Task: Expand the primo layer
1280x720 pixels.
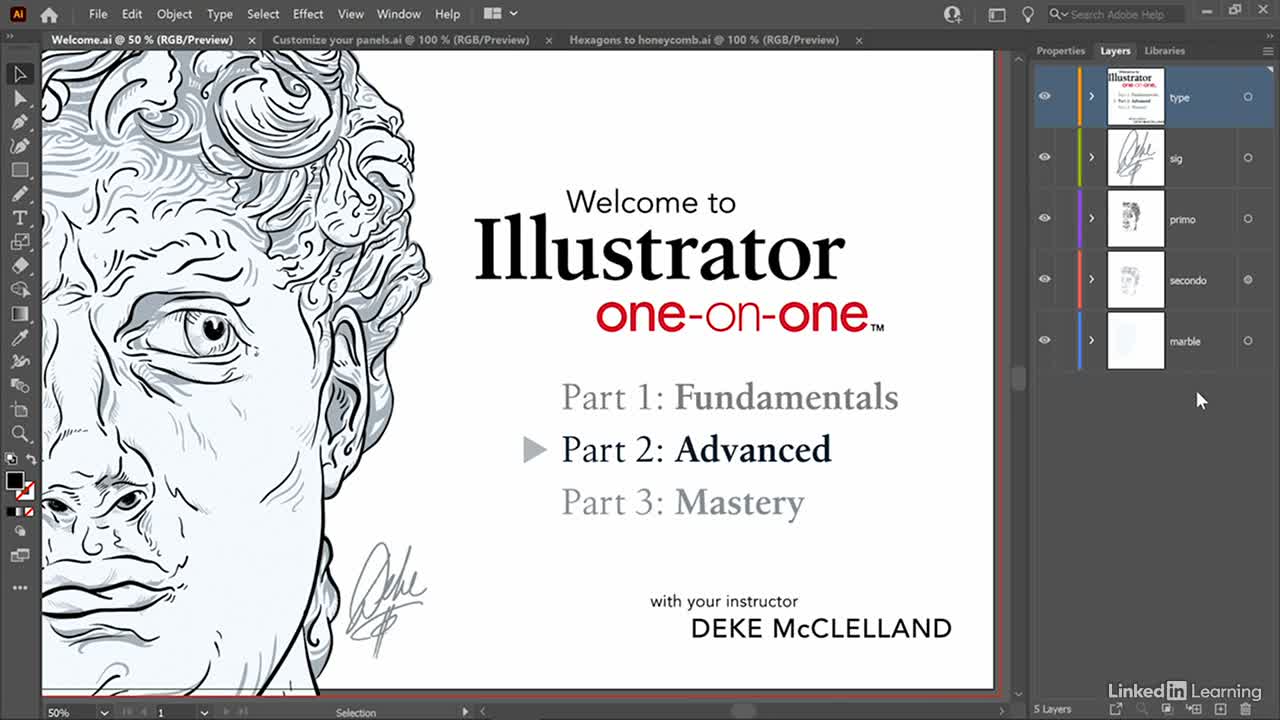Action: point(1091,219)
